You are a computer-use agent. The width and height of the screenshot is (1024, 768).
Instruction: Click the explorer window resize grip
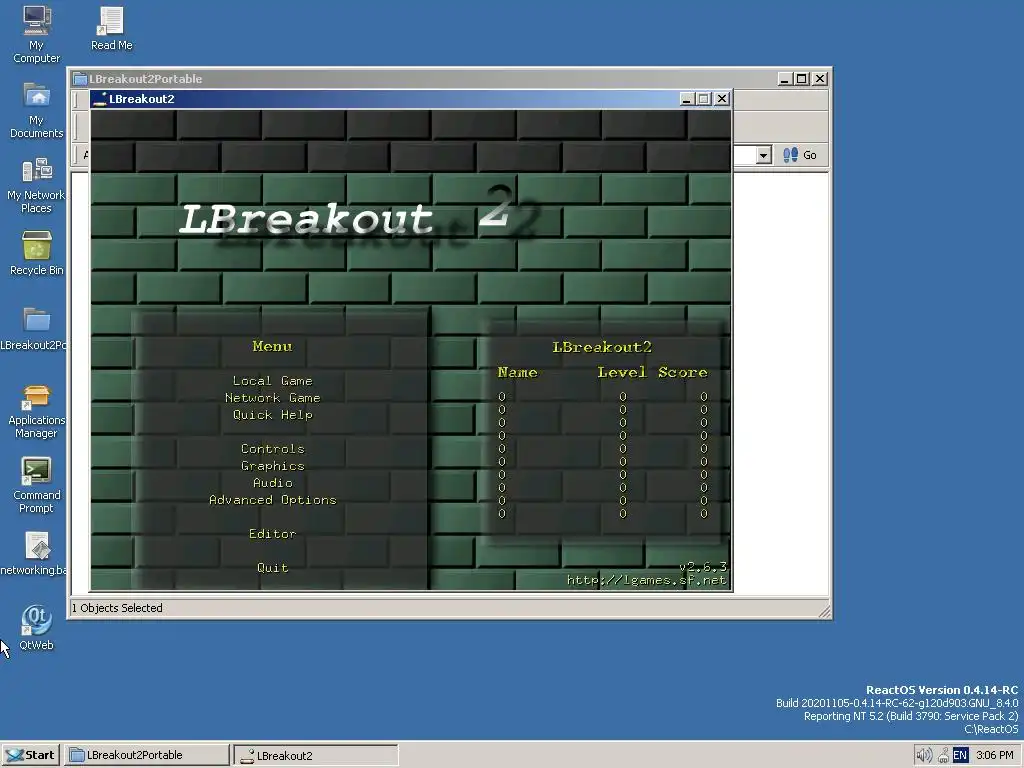824,611
